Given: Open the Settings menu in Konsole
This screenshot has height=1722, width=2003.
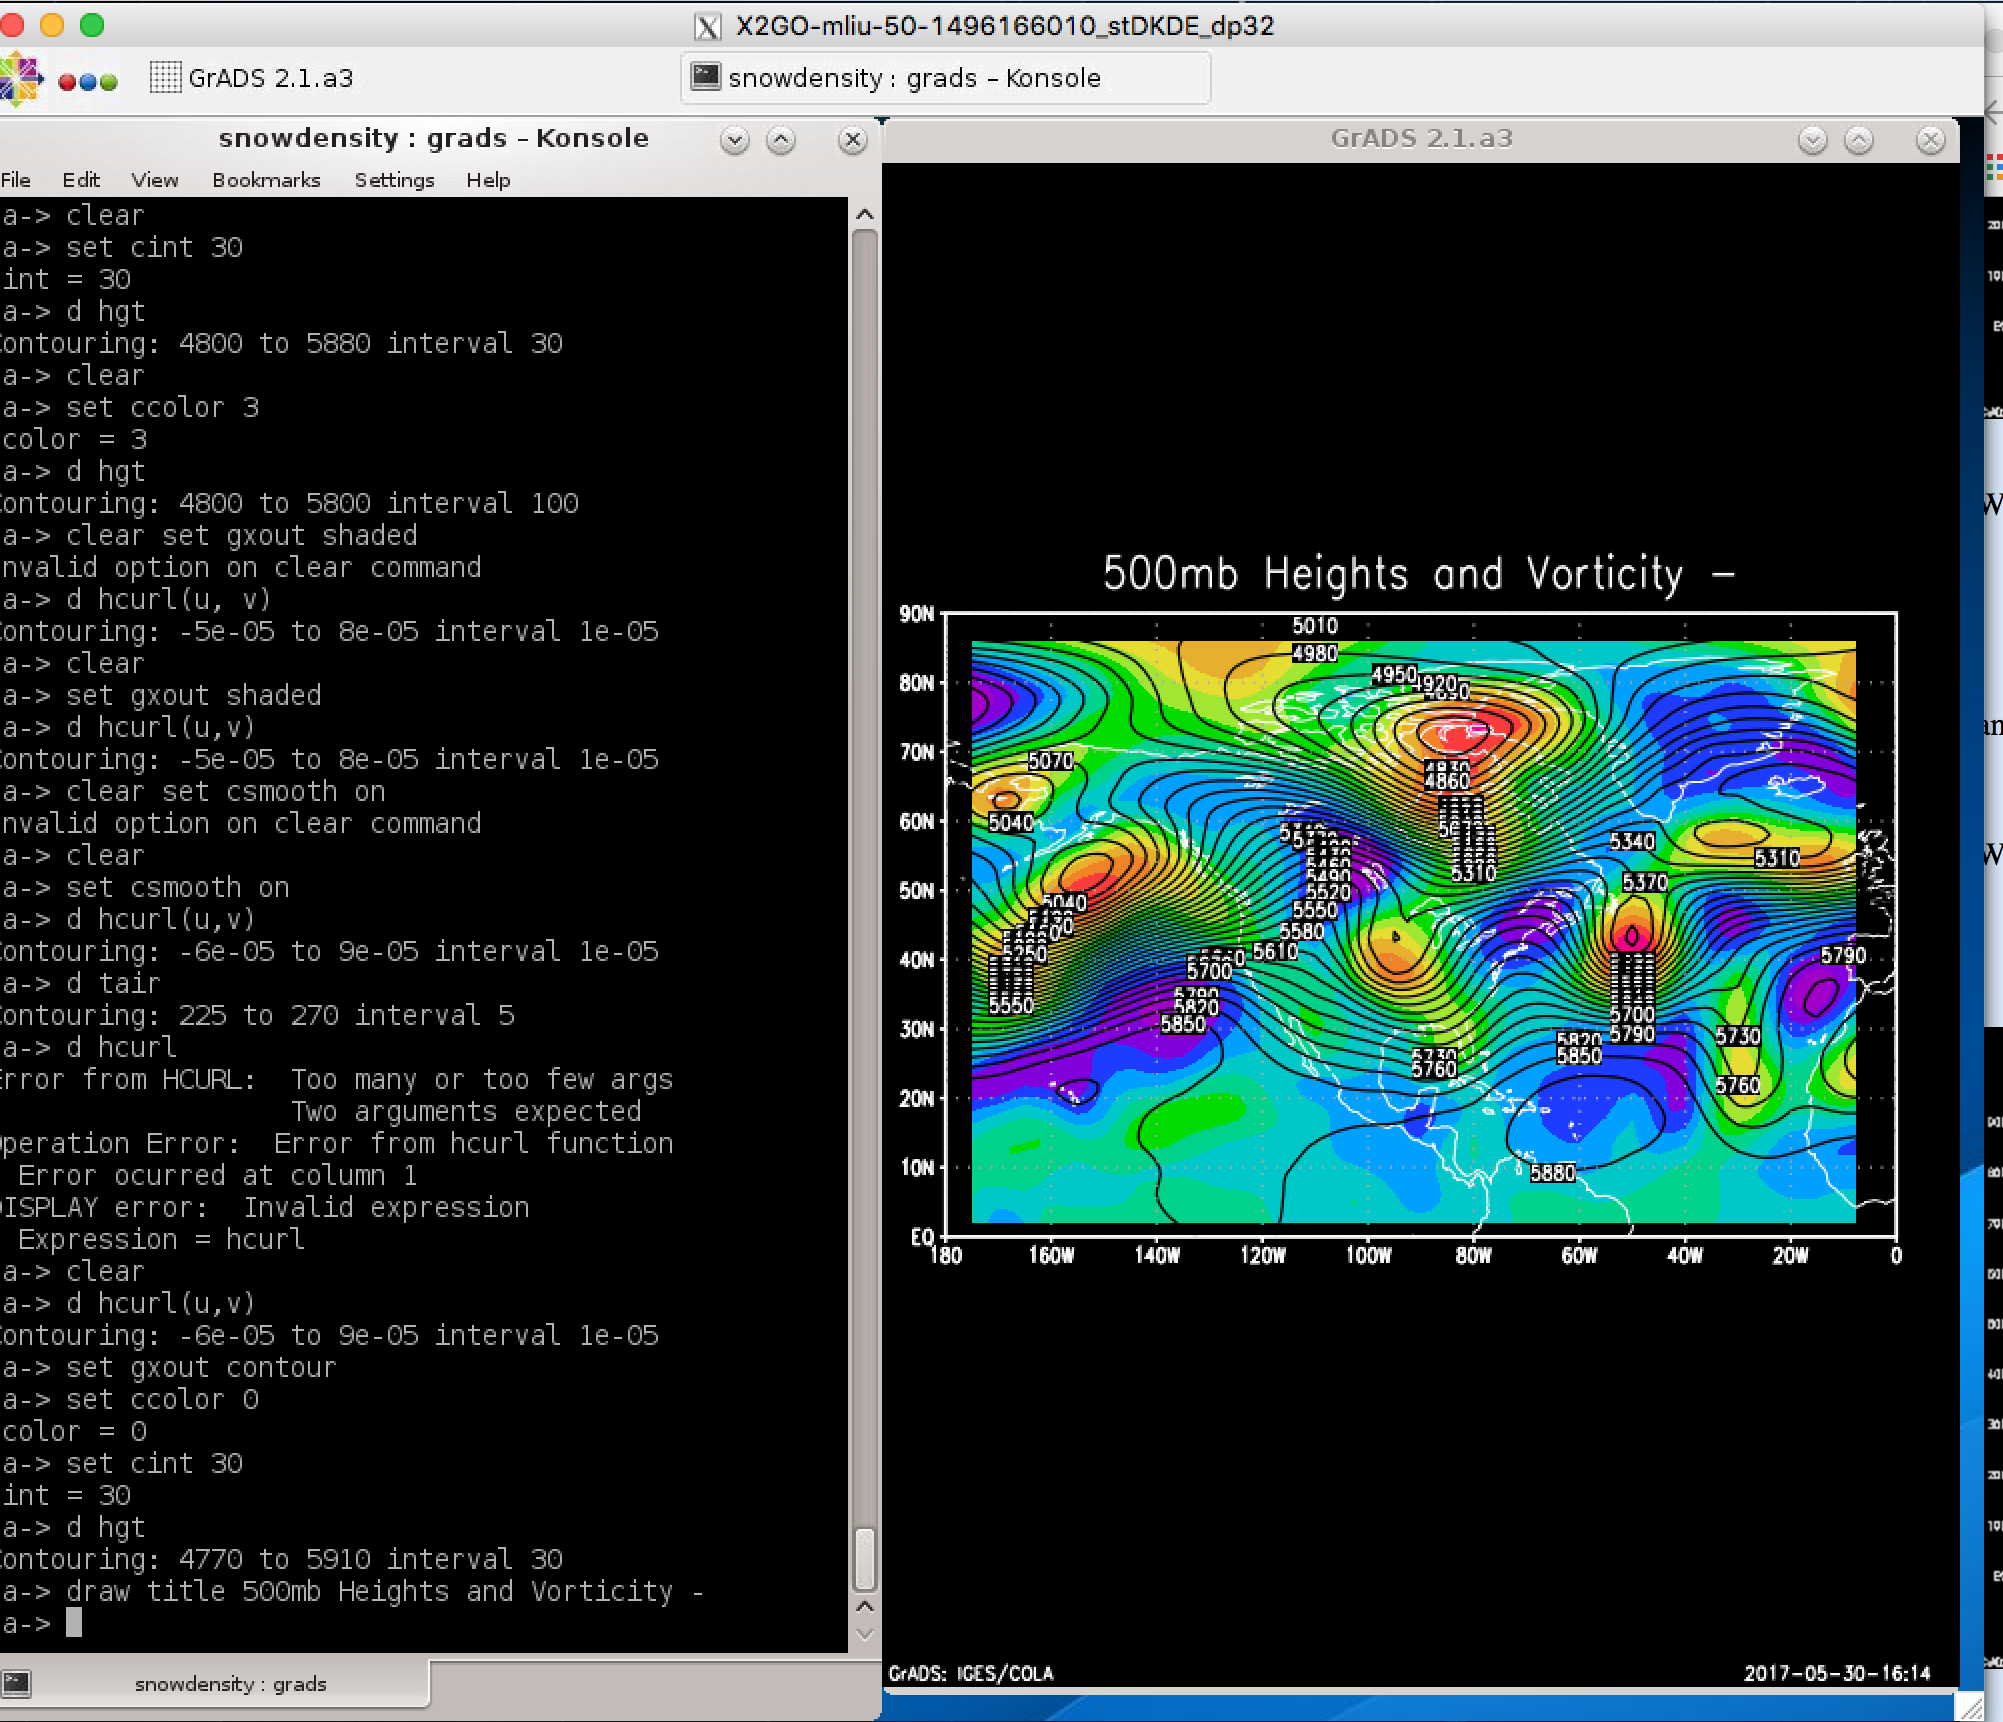Looking at the screenshot, I should pyautogui.click(x=394, y=180).
